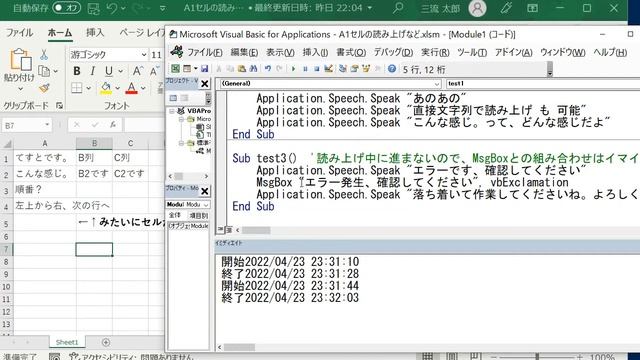The image size is (640, 360).
Task: Click View Code icon in Project panel
Action: pyautogui.click(x=173, y=98)
